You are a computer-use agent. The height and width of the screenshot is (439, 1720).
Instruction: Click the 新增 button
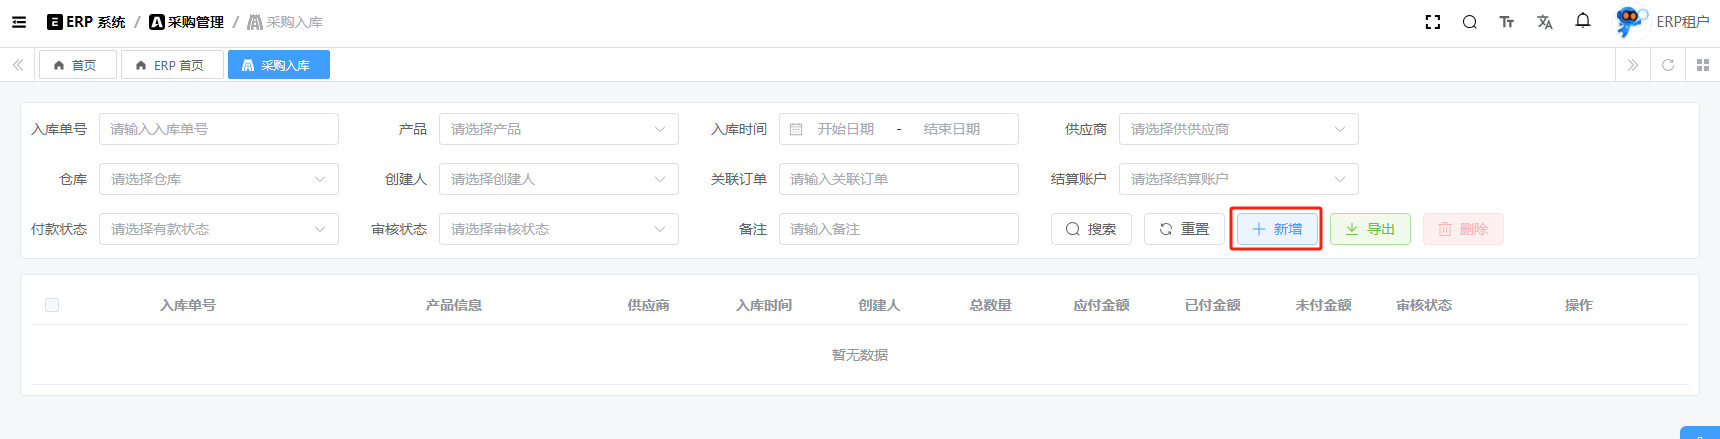click(1276, 229)
